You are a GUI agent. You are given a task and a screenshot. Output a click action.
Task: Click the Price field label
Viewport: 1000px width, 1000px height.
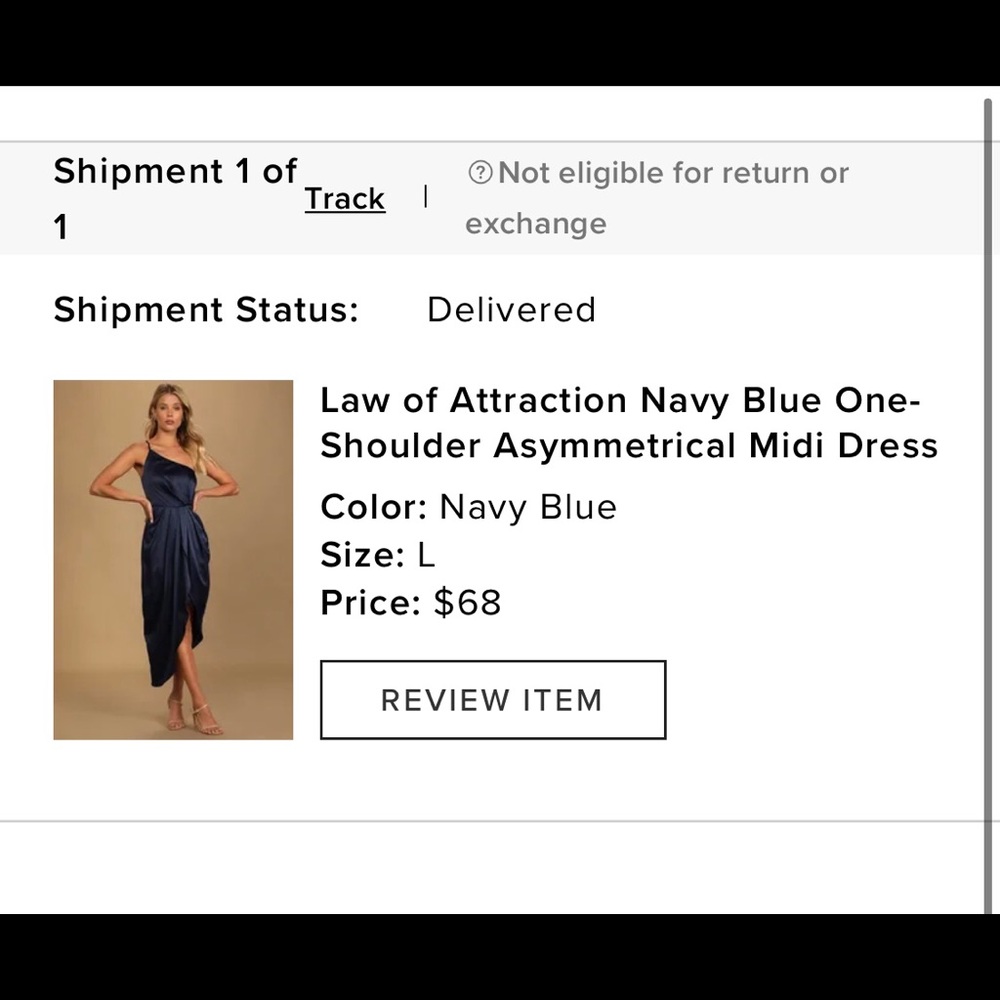click(370, 603)
